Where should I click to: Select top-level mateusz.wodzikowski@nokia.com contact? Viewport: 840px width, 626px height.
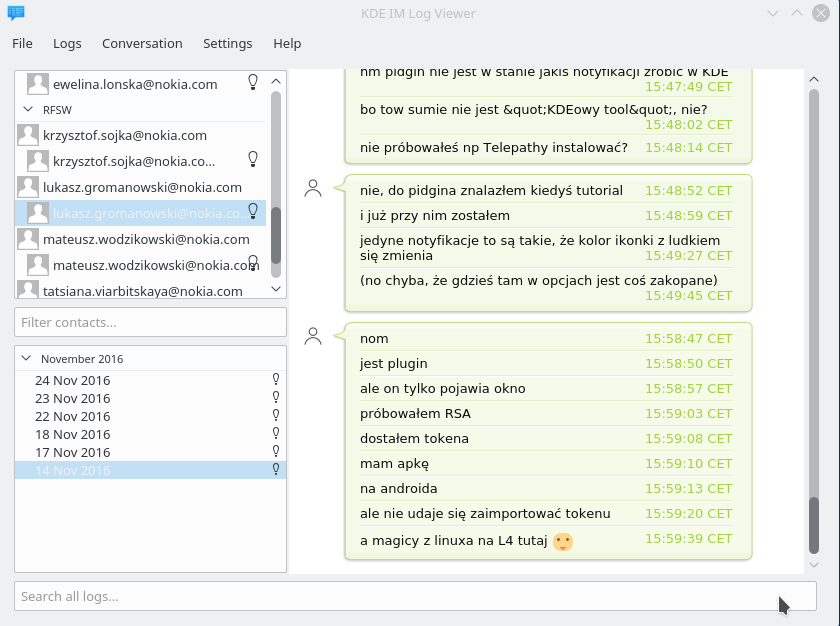click(146, 239)
